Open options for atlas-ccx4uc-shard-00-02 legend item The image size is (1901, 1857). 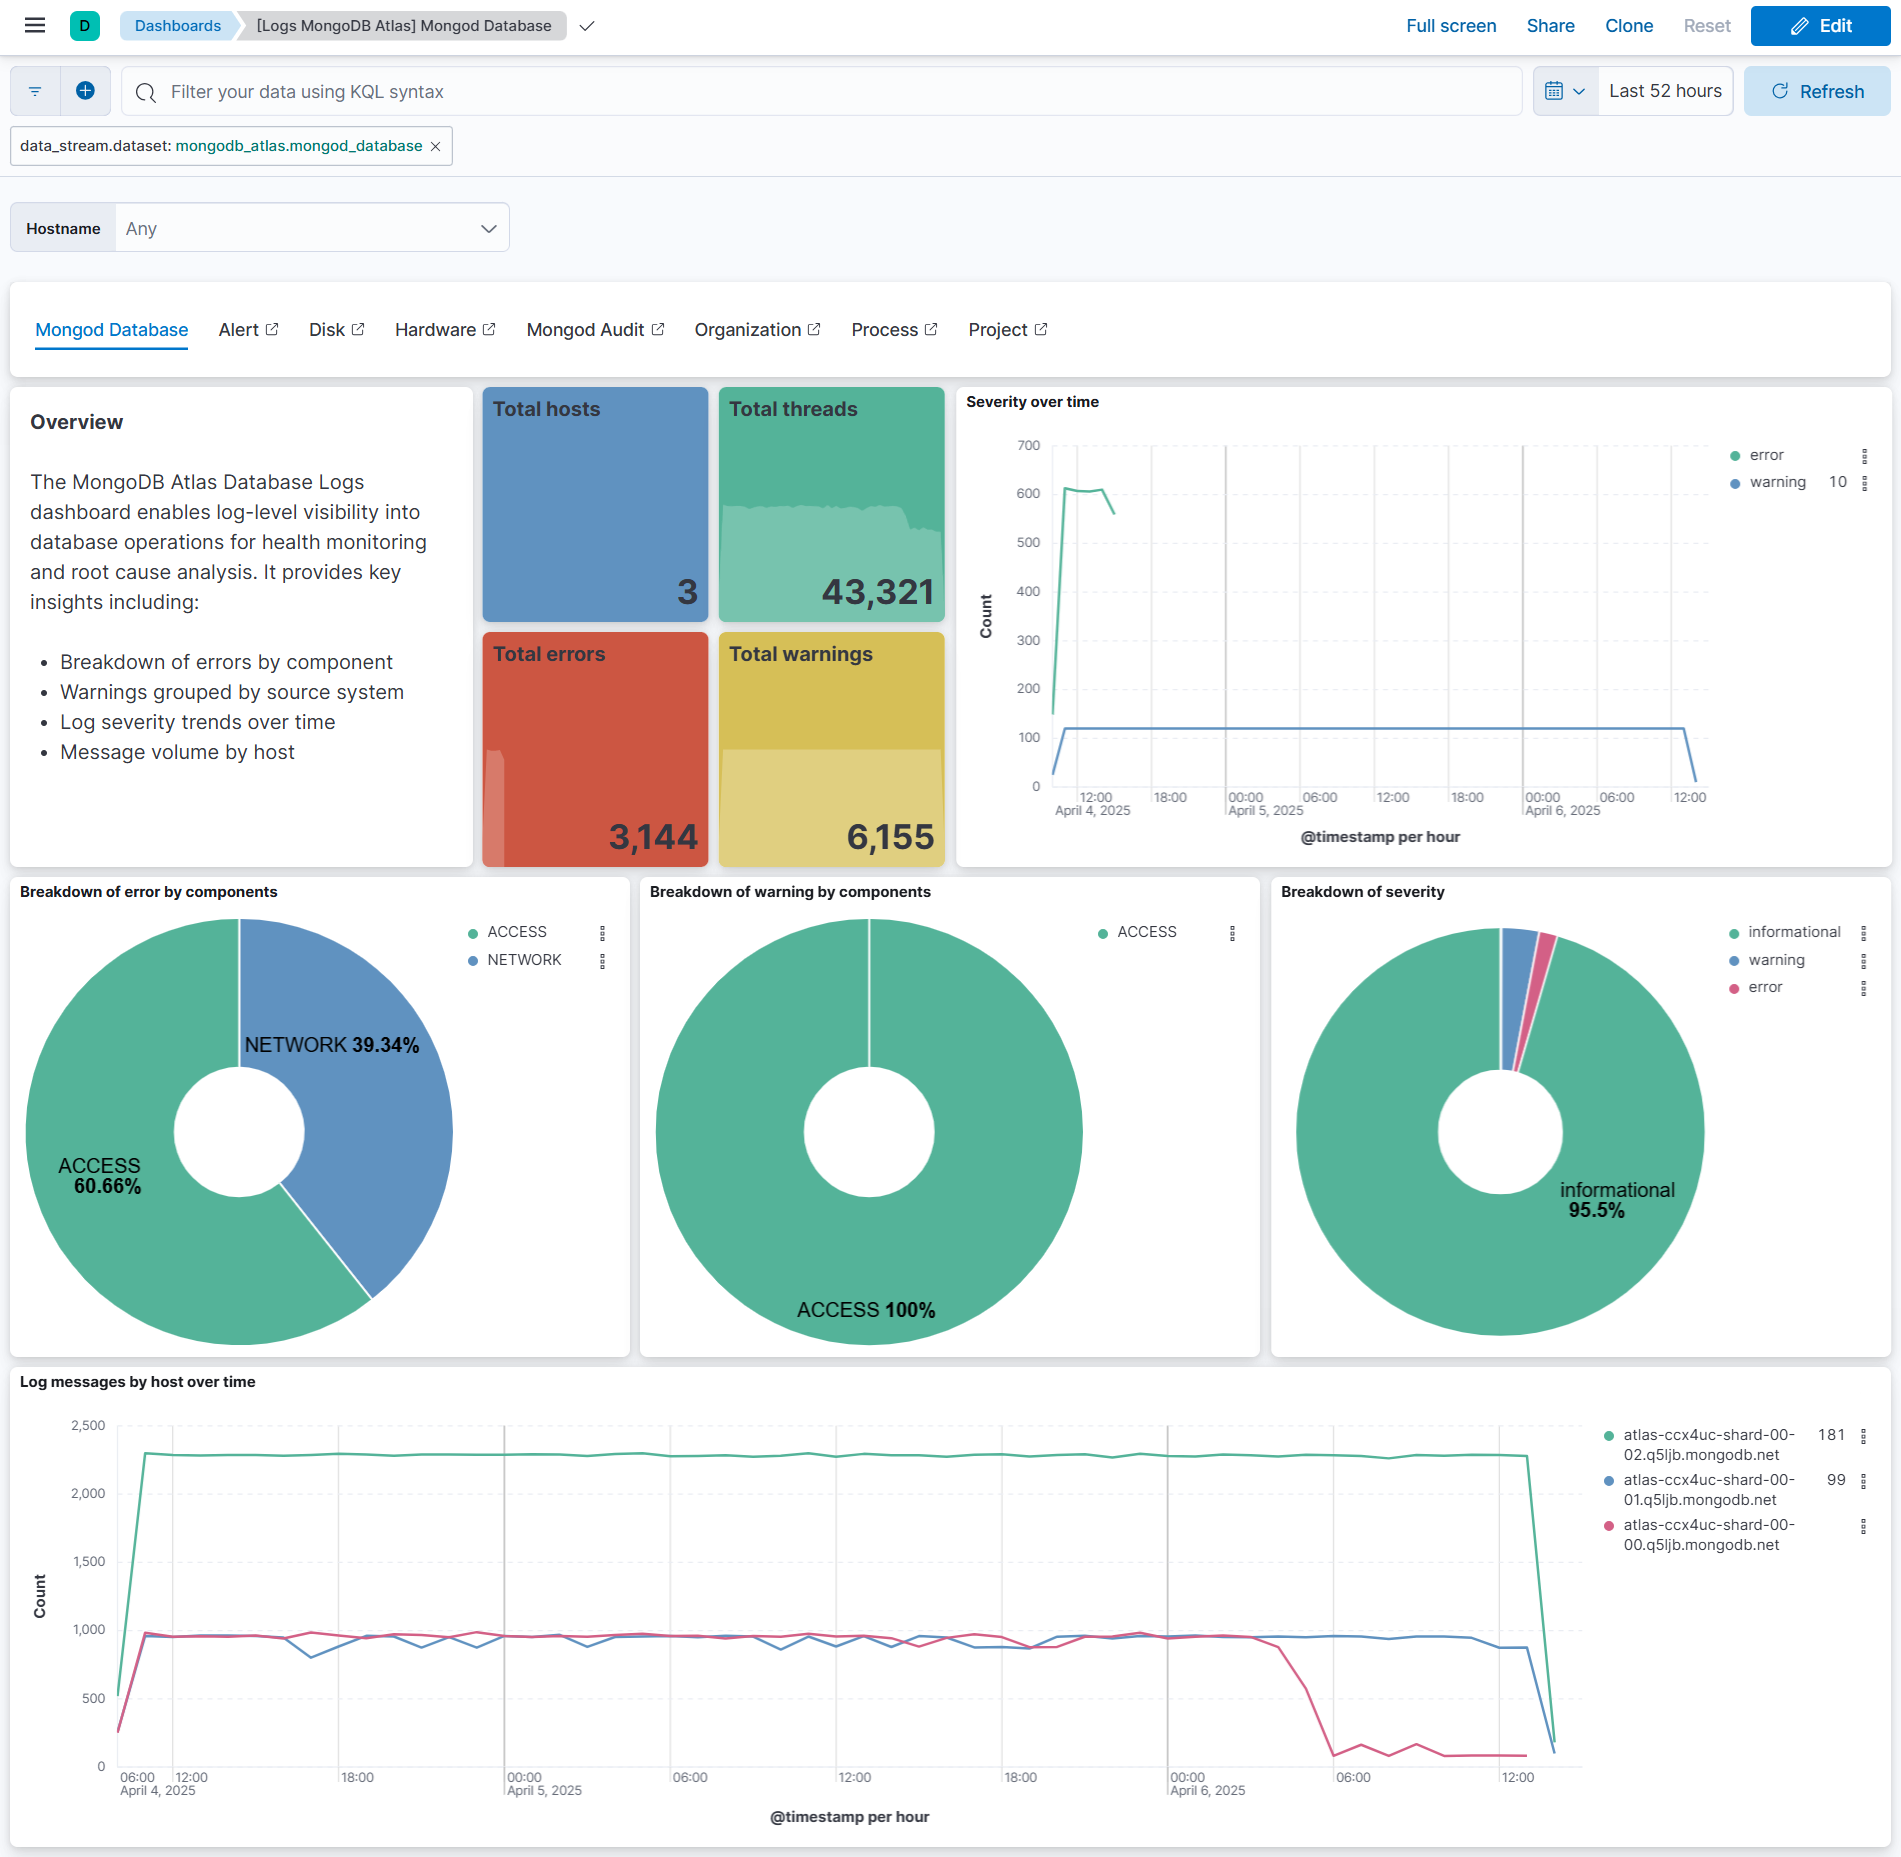pos(1864,1436)
